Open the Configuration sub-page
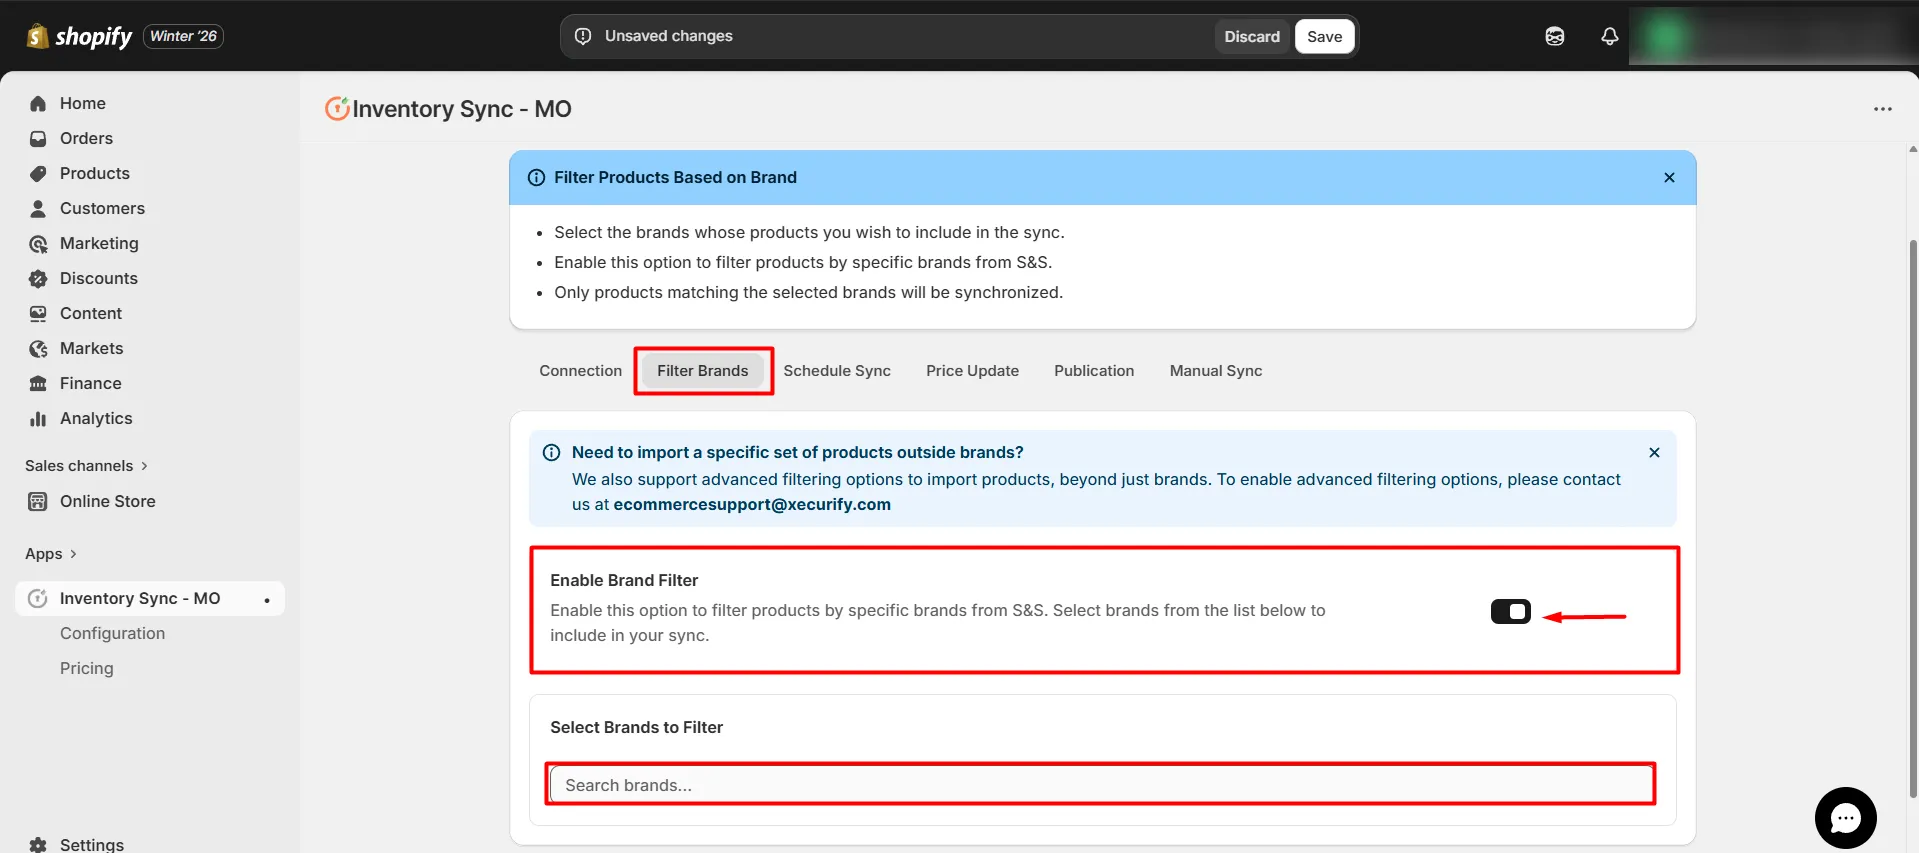 pyautogui.click(x=112, y=633)
